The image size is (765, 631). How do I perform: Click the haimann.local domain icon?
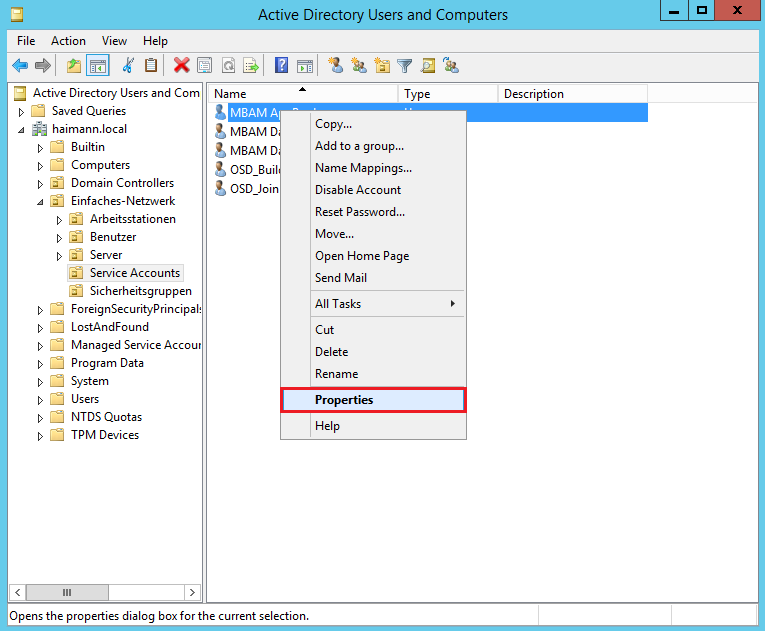39,129
